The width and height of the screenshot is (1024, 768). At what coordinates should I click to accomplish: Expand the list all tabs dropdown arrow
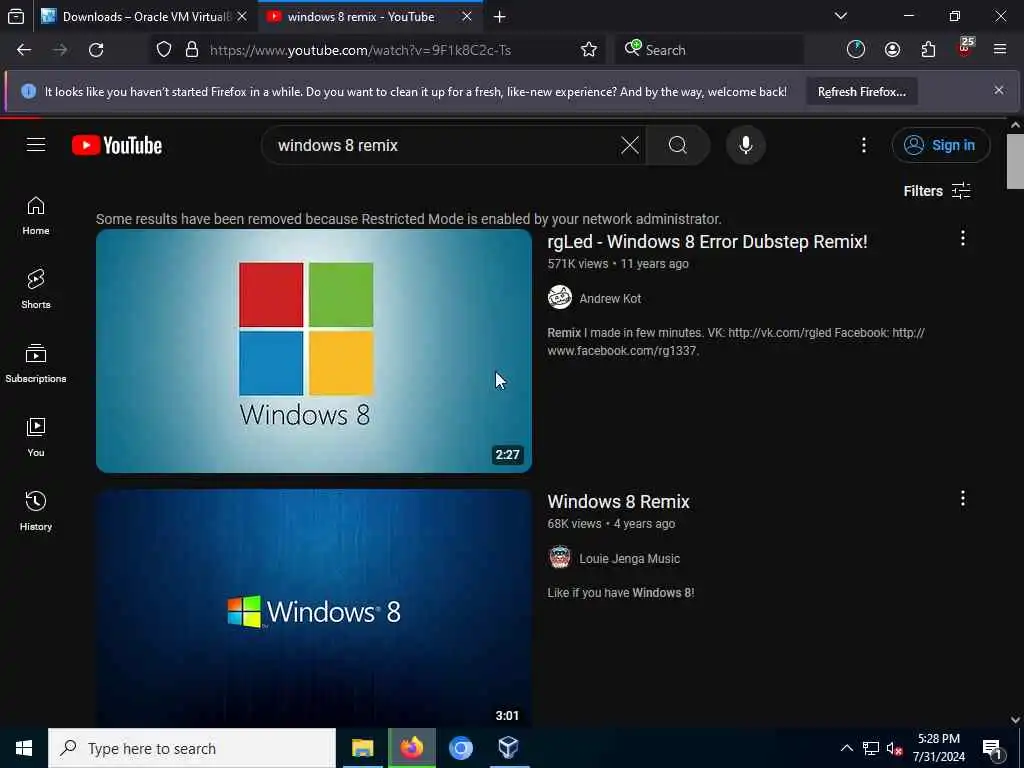click(840, 16)
